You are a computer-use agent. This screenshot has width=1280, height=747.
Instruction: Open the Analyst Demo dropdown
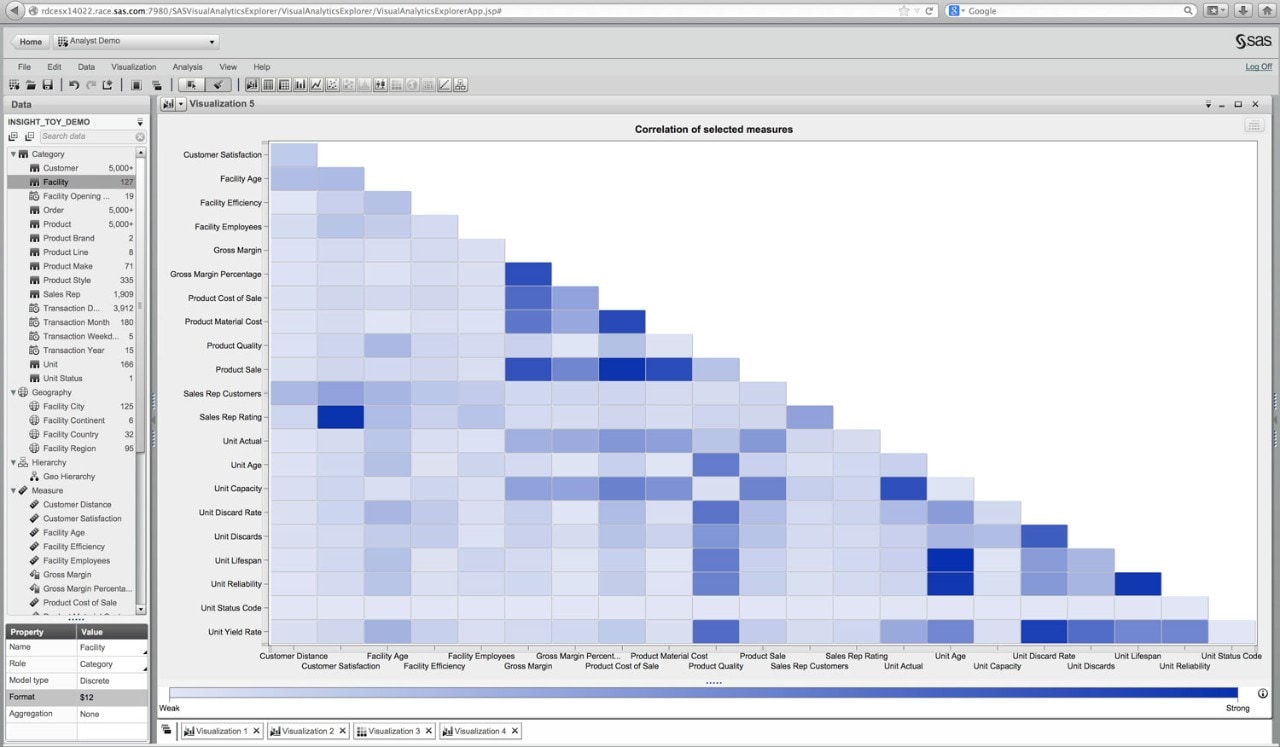pos(136,42)
